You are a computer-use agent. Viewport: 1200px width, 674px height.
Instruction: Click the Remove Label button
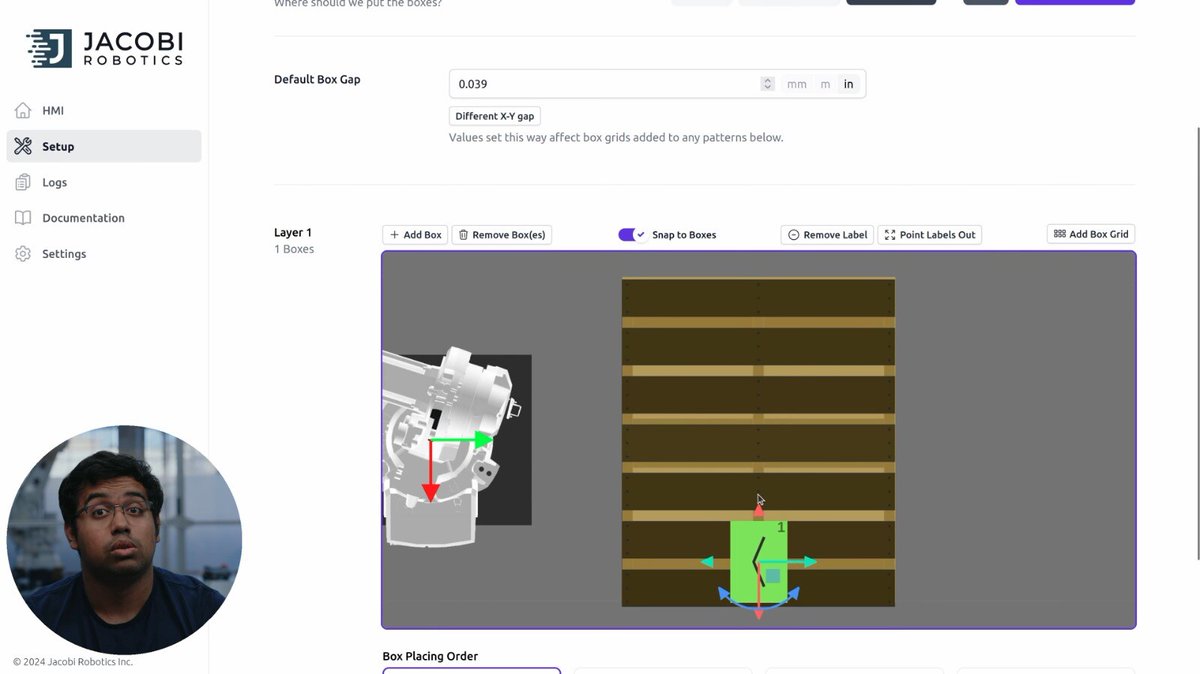[827, 235]
